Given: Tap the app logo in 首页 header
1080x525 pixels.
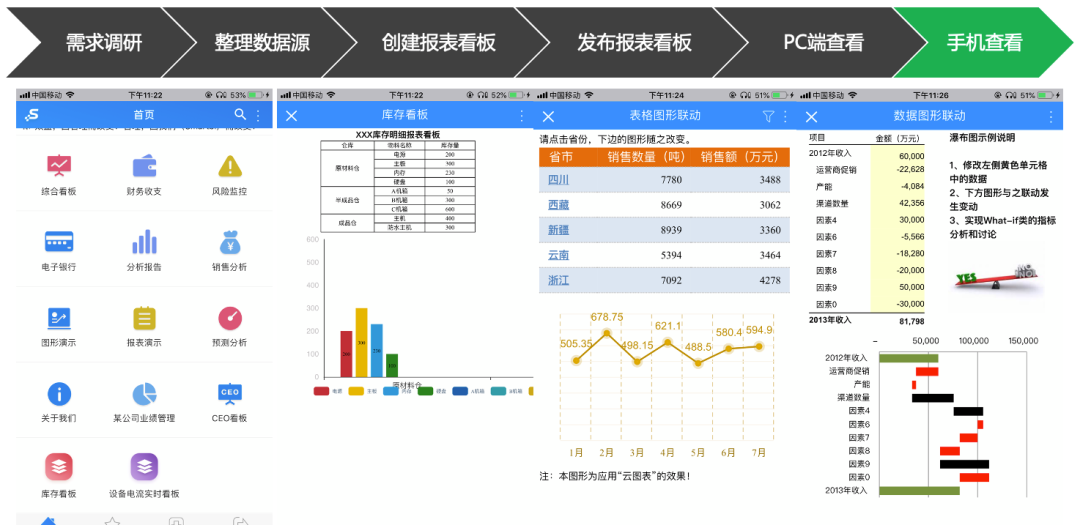Looking at the screenshot, I should (32, 115).
